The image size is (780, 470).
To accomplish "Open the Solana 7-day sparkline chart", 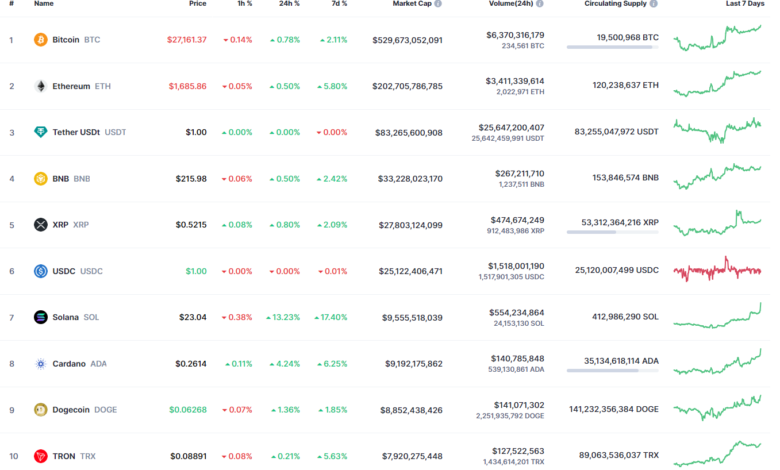I will pos(717,316).
